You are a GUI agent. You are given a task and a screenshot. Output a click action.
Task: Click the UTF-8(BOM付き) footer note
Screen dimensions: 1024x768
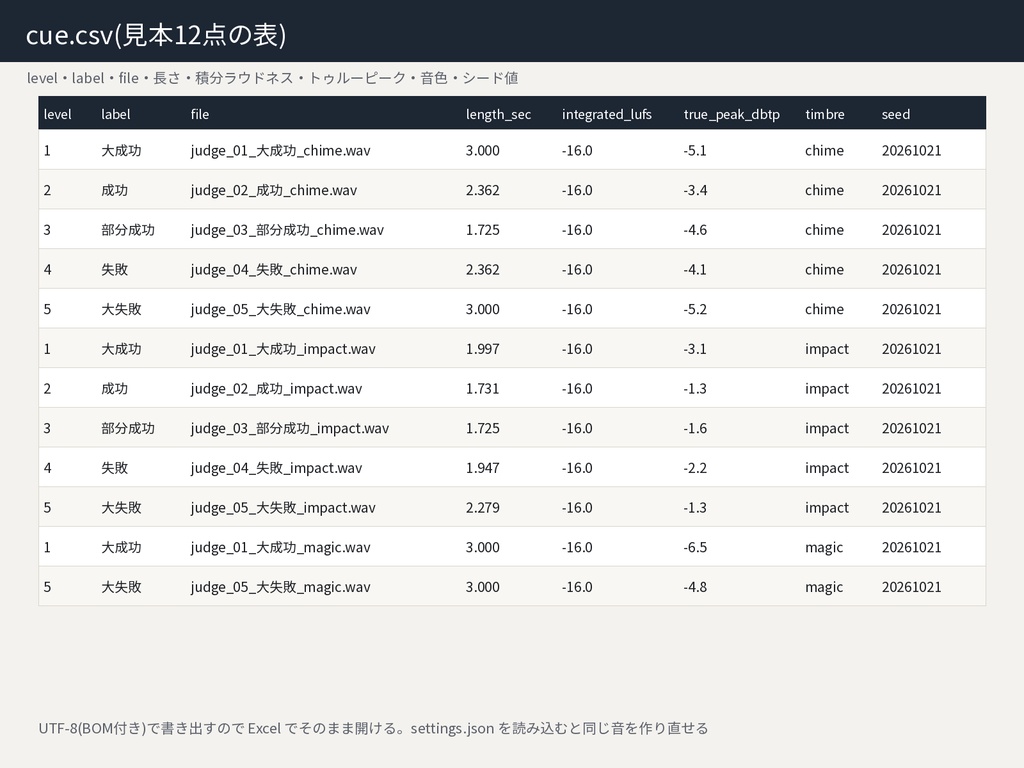click(x=373, y=728)
